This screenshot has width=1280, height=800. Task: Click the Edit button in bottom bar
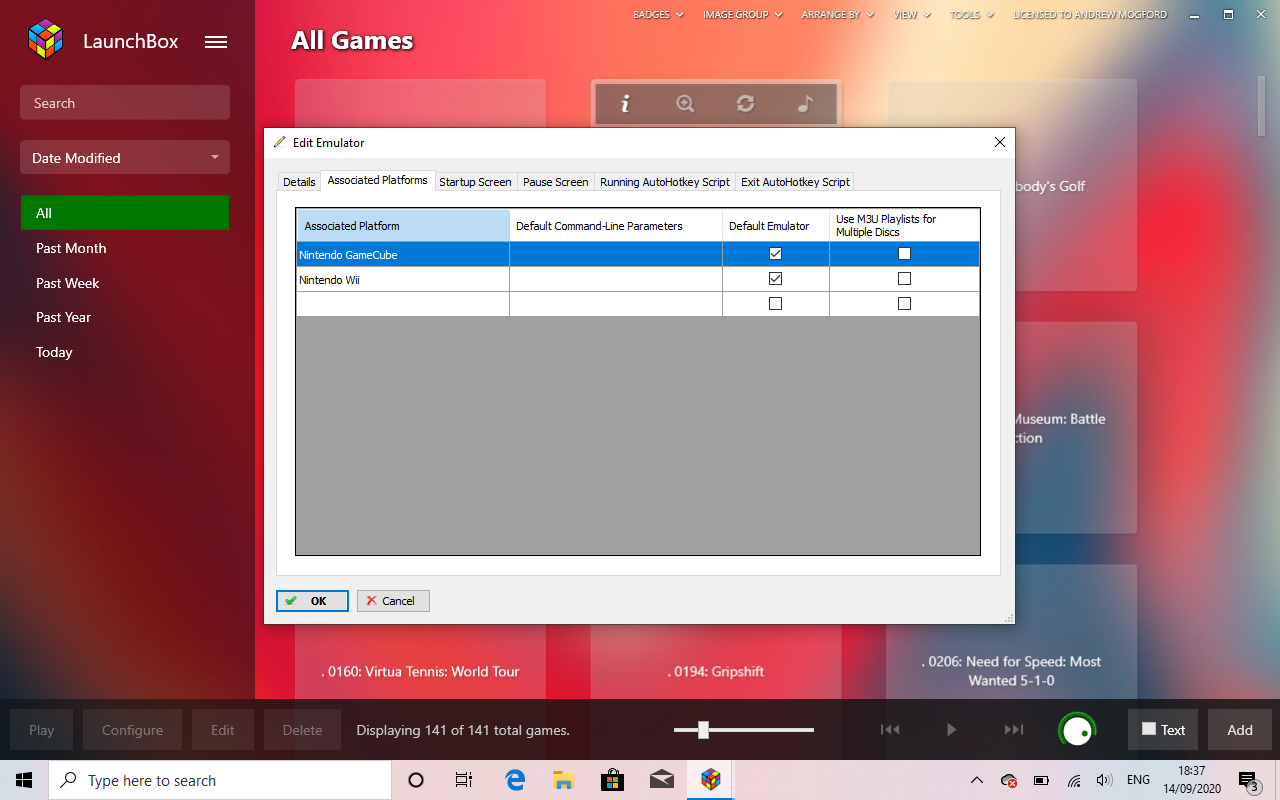223,730
